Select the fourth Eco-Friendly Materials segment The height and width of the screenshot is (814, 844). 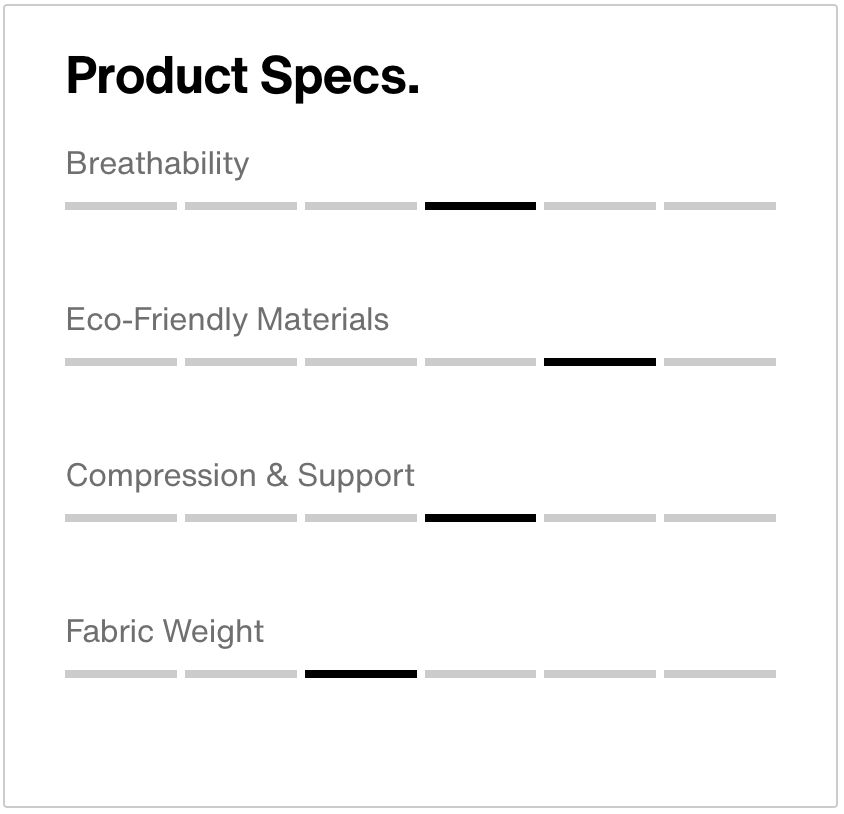[480, 362]
